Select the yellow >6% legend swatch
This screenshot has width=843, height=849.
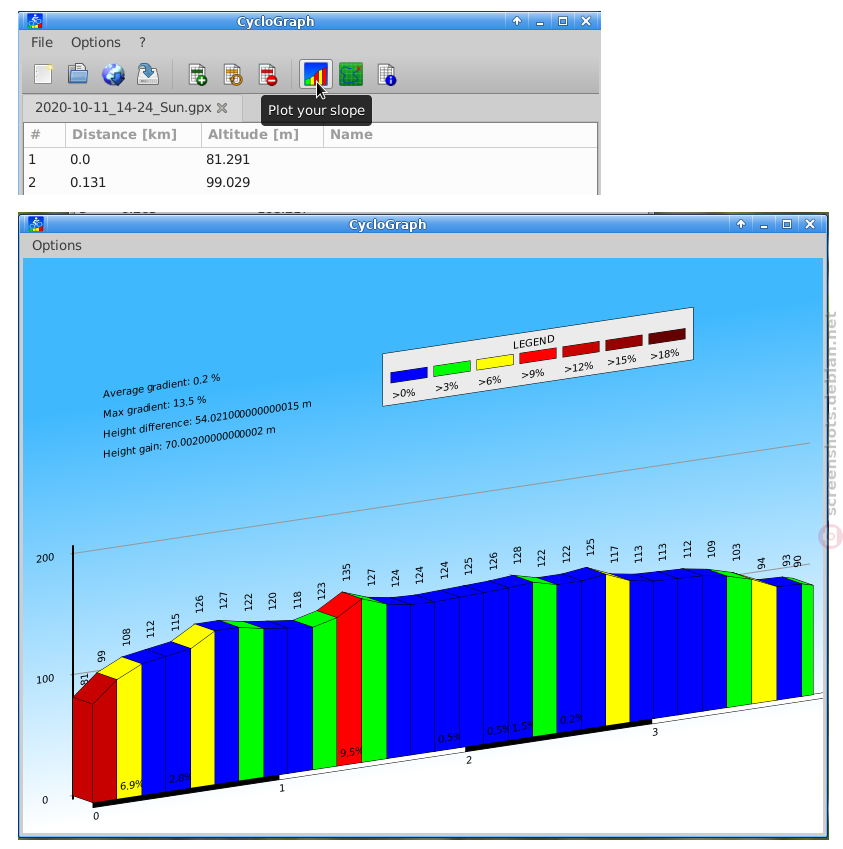coord(495,362)
